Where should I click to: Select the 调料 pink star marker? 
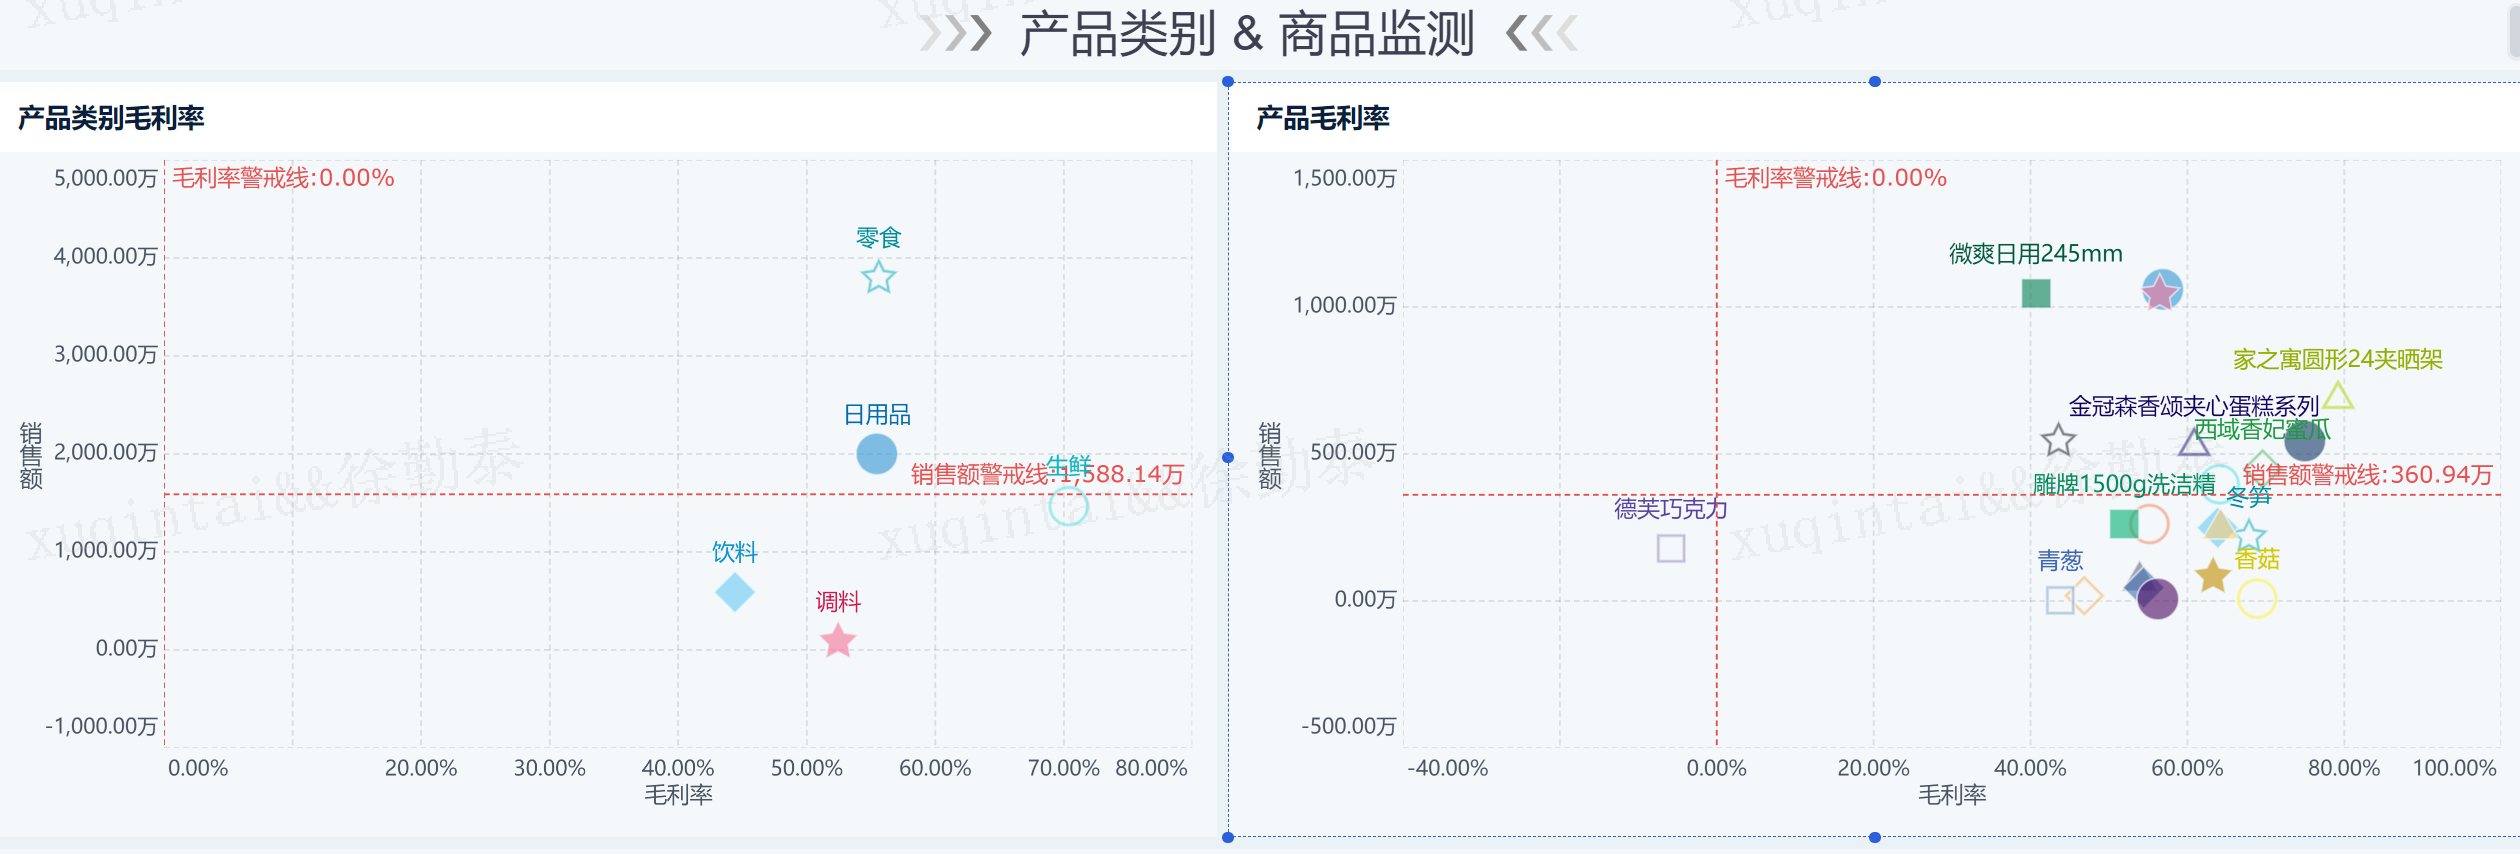[837, 641]
